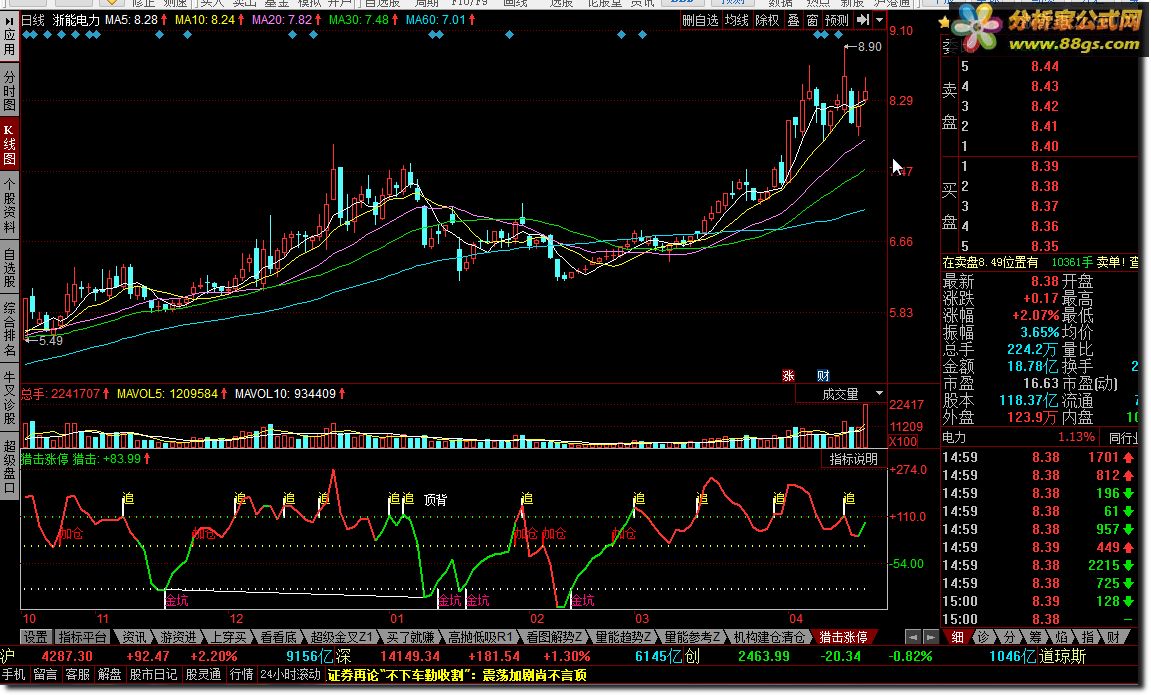Screen dimensions: 1151x695
Task: Click the 指标说明 indicator description button
Action: [854, 459]
